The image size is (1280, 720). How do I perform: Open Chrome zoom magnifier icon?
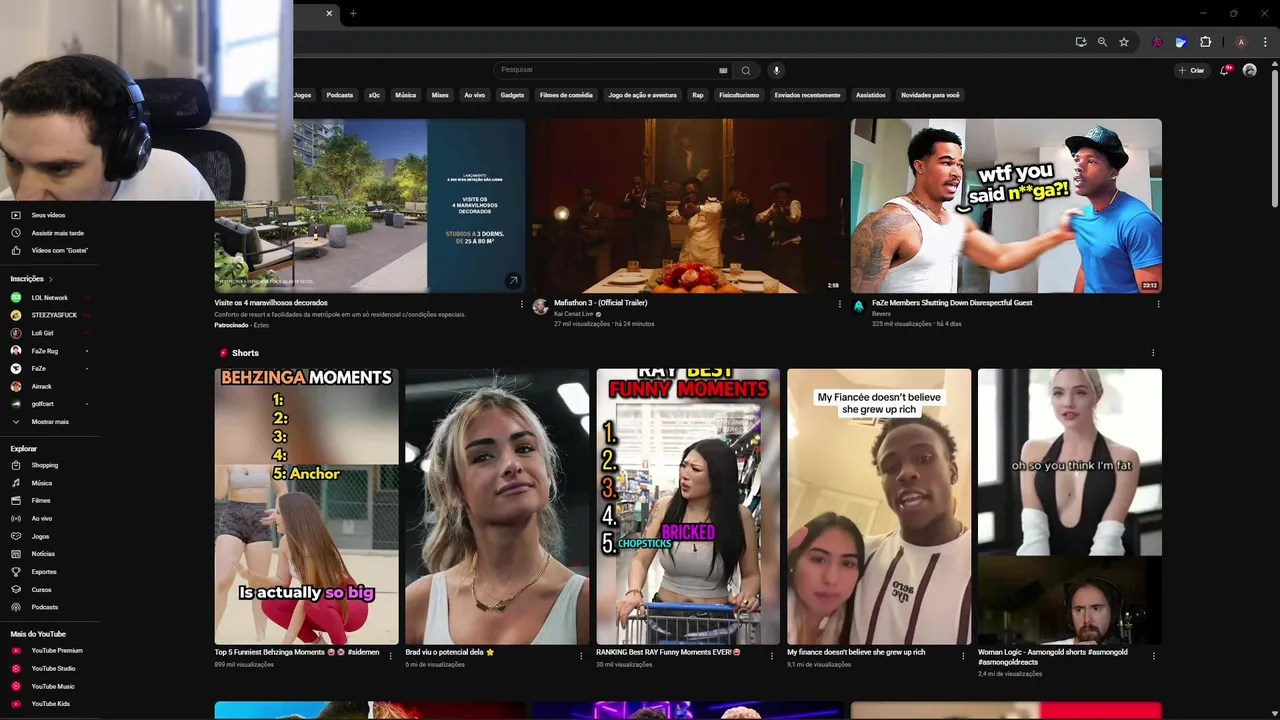[x=1102, y=42]
